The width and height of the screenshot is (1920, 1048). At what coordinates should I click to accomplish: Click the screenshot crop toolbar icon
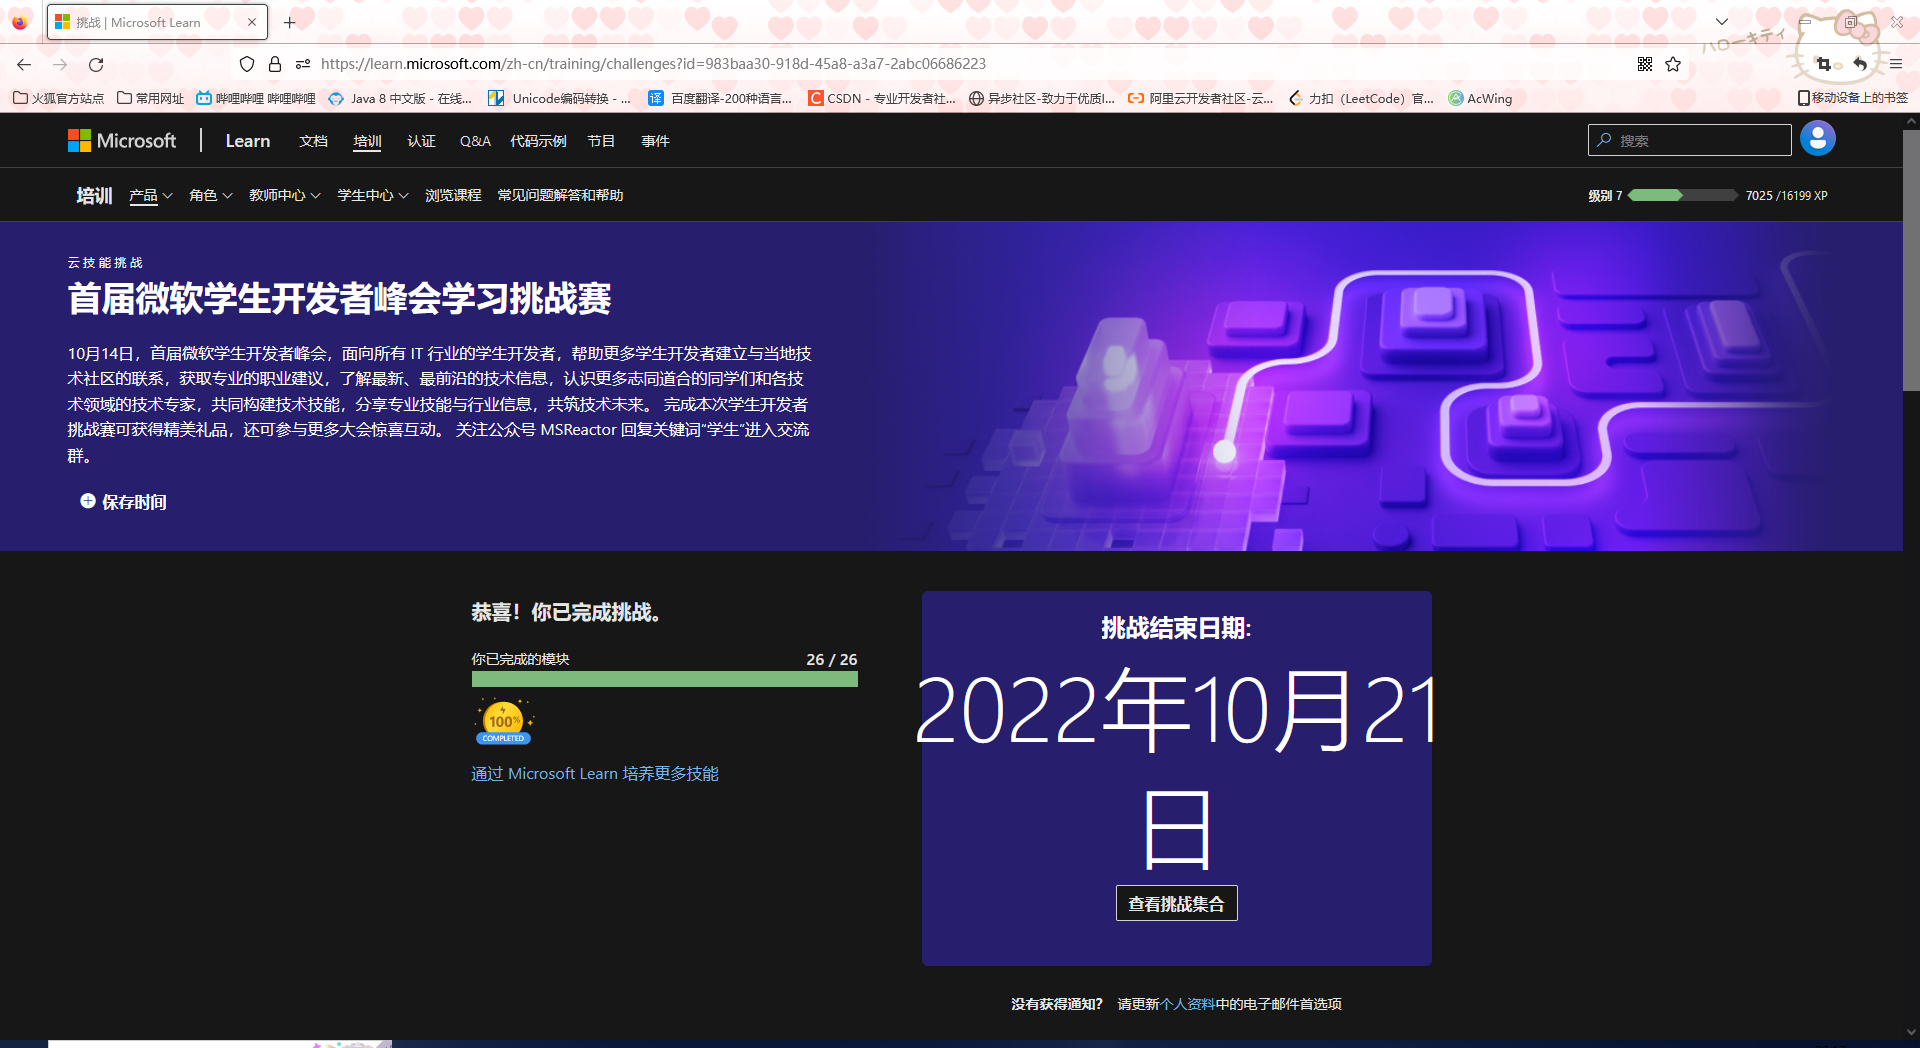(x=1824, y=64)
